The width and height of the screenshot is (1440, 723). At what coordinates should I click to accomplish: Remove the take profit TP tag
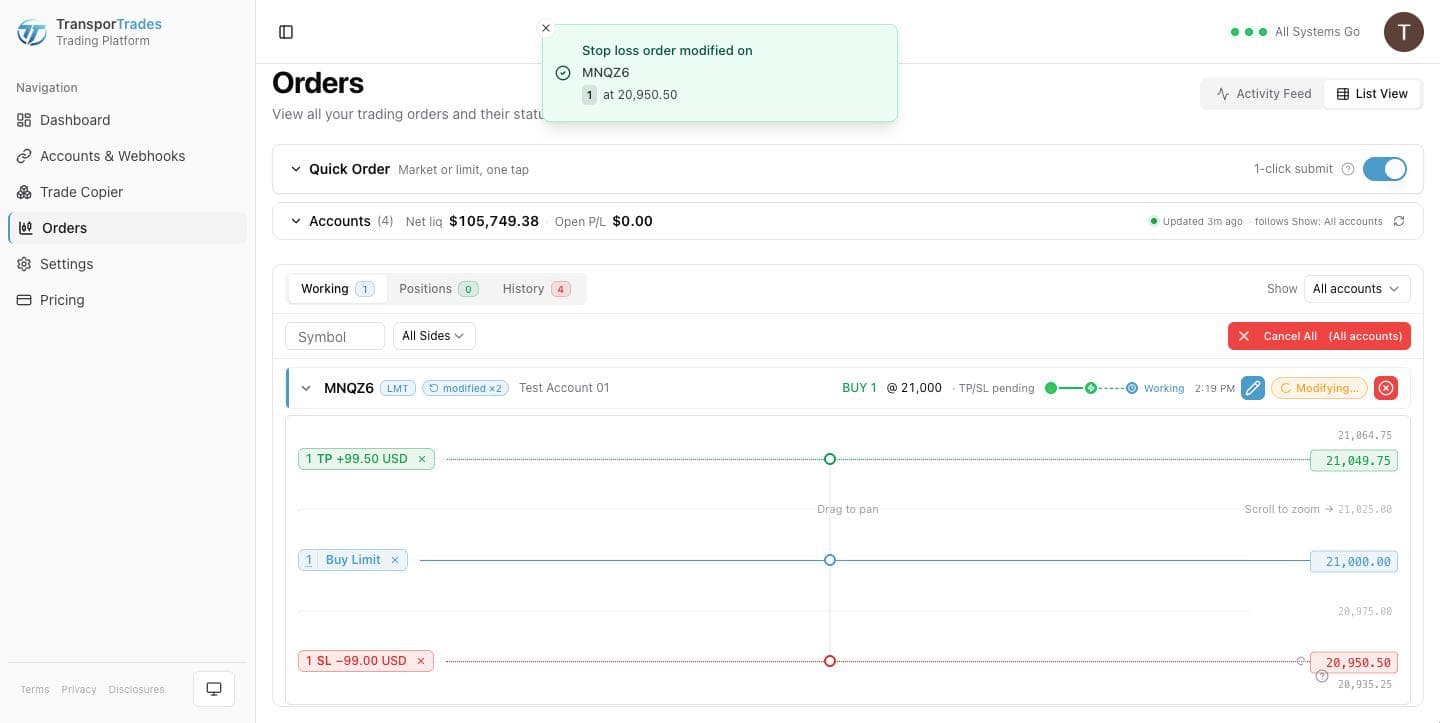pyautogui.click(x=422, y=459)
